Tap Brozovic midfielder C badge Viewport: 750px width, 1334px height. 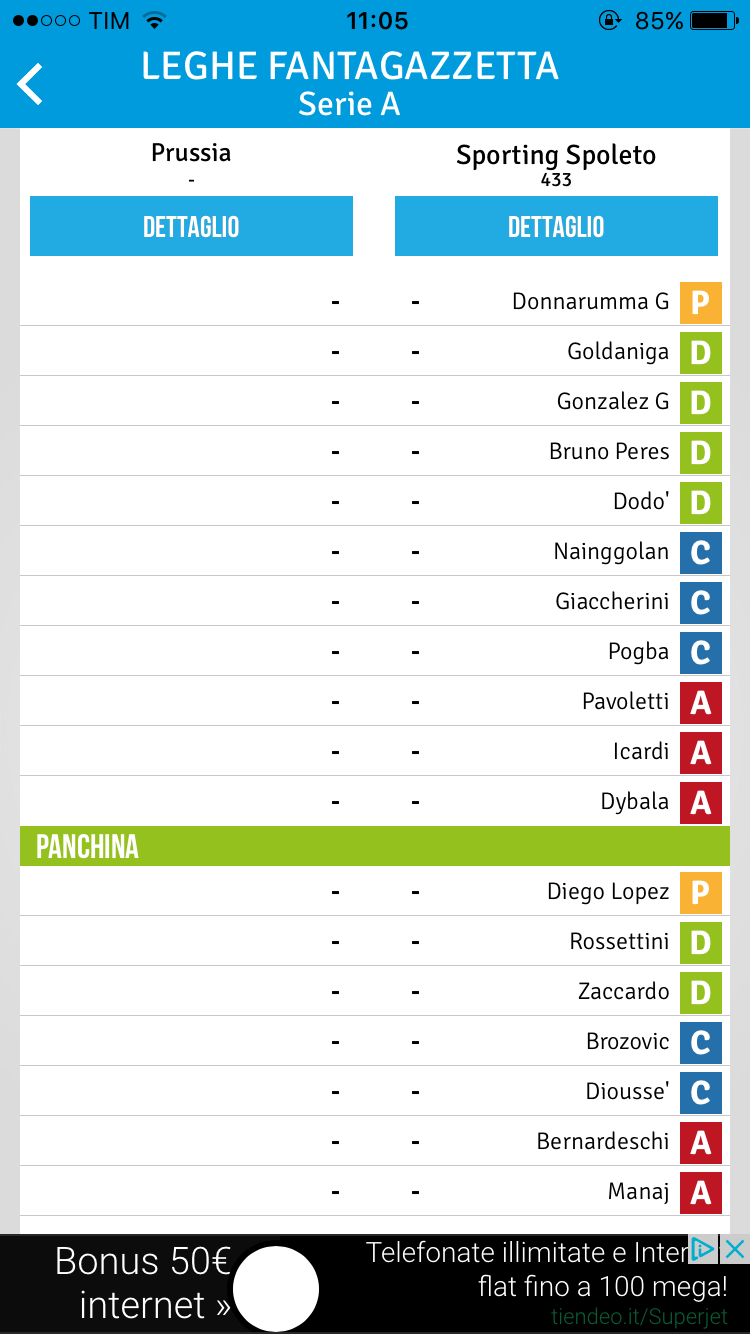pyautogui.click(x=700, y=1042)
